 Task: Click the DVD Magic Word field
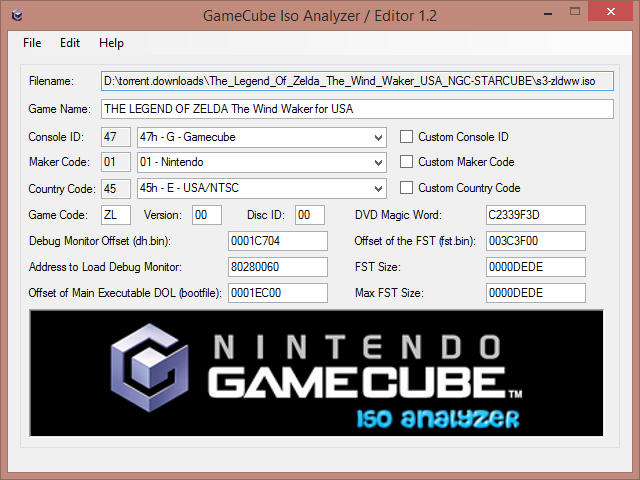coord(536,215)
